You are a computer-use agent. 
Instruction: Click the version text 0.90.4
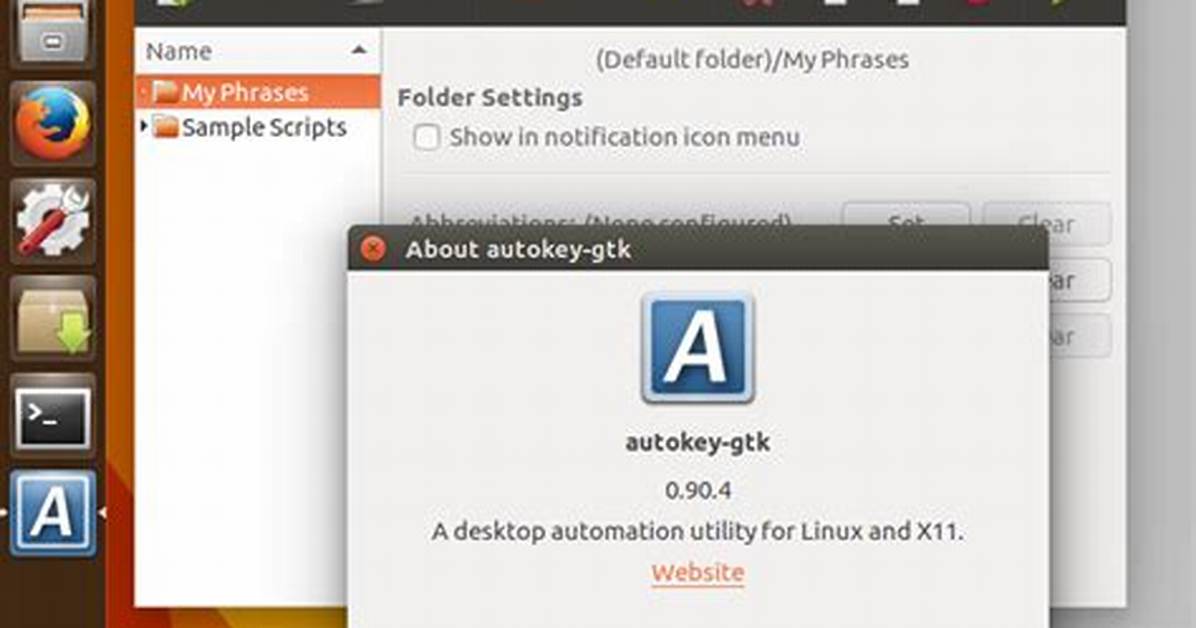pos(698,490)
